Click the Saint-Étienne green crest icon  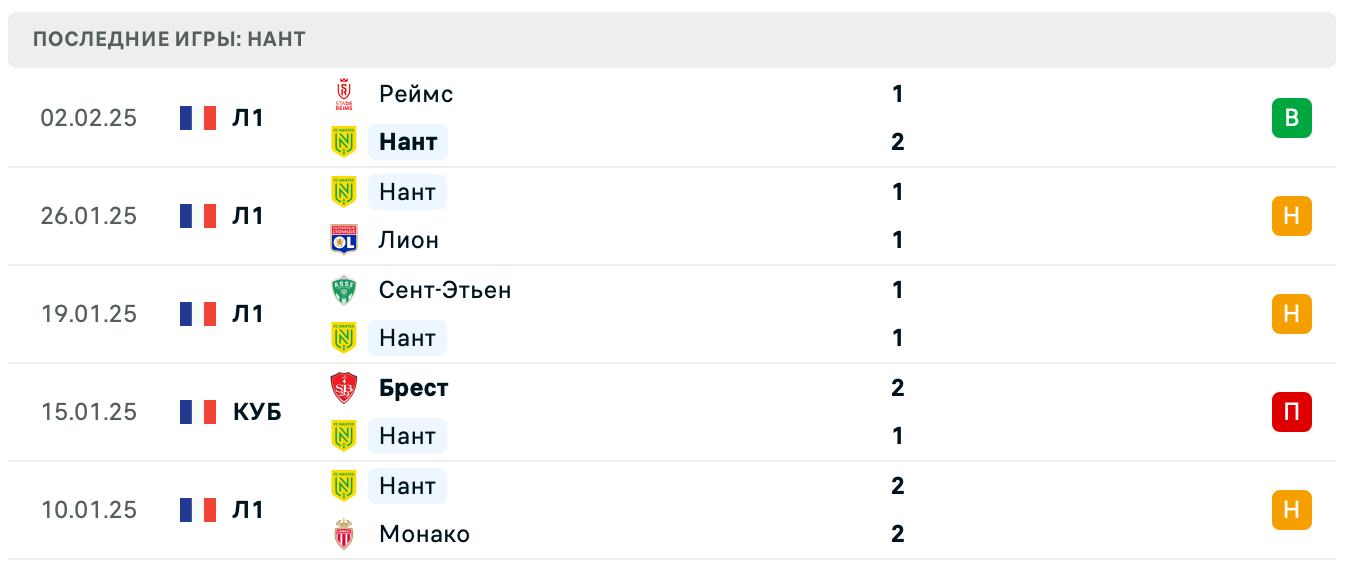[x=344, y=290]
